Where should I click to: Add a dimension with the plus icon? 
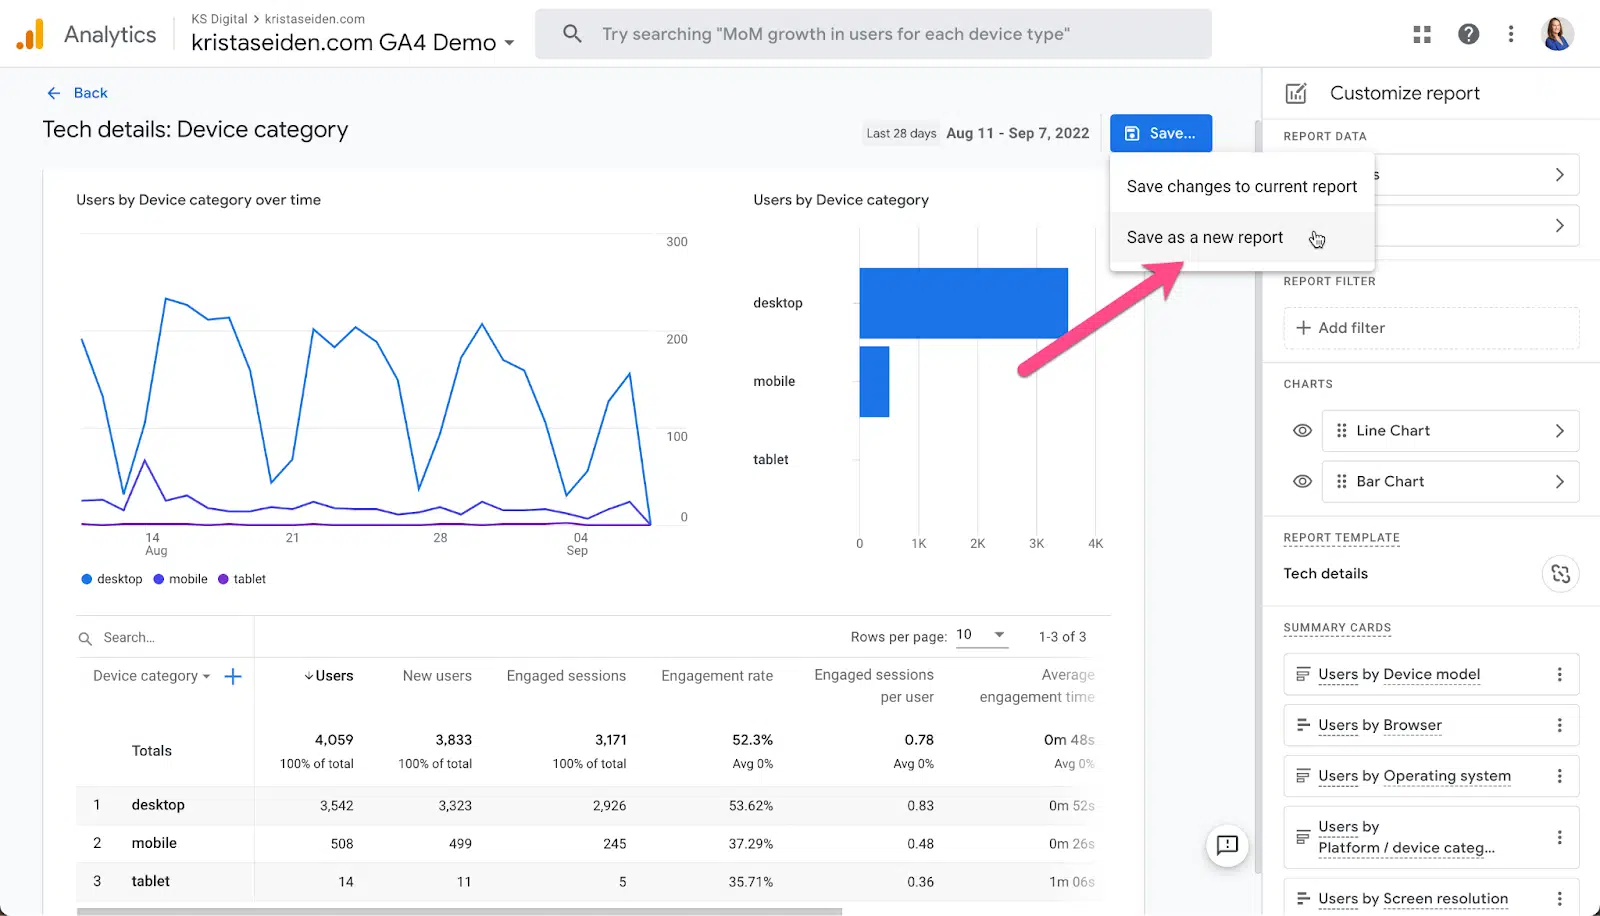[233, 676]
